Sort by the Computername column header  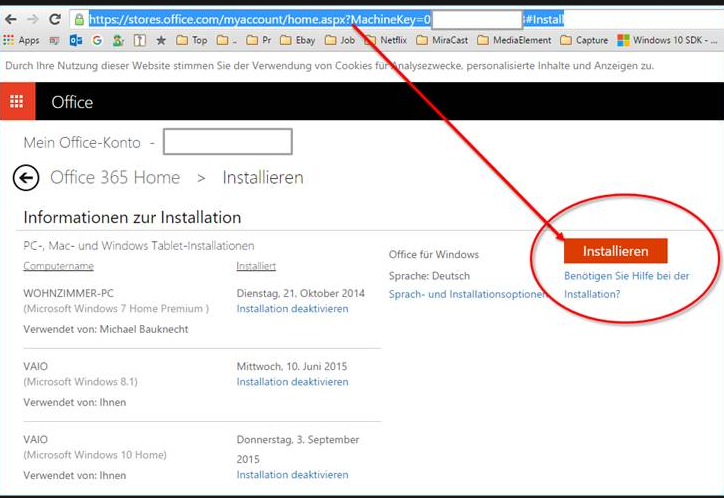pos(59,266)
